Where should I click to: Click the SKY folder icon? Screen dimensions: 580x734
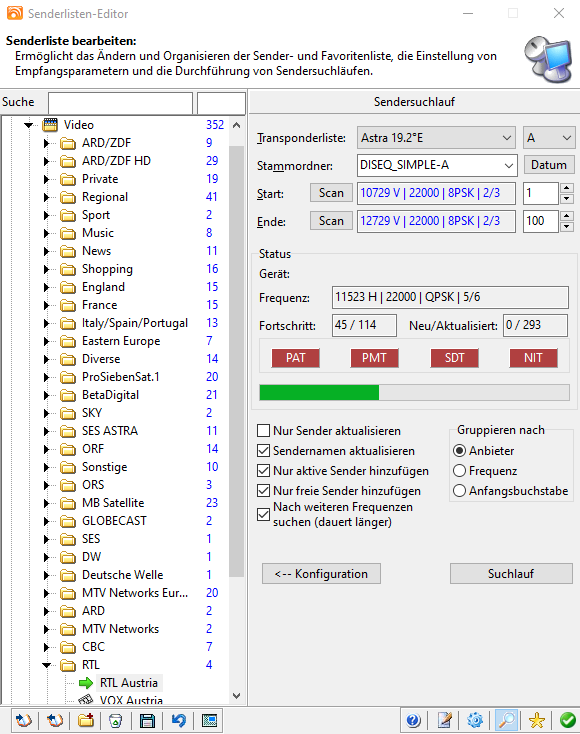coord(68,413)
